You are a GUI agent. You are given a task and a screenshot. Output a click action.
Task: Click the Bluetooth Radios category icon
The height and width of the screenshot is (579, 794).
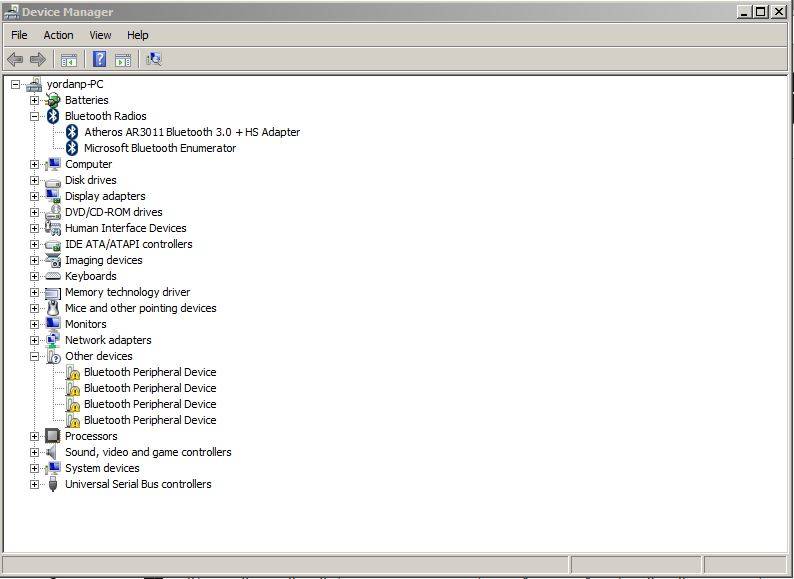coord(53,116)
